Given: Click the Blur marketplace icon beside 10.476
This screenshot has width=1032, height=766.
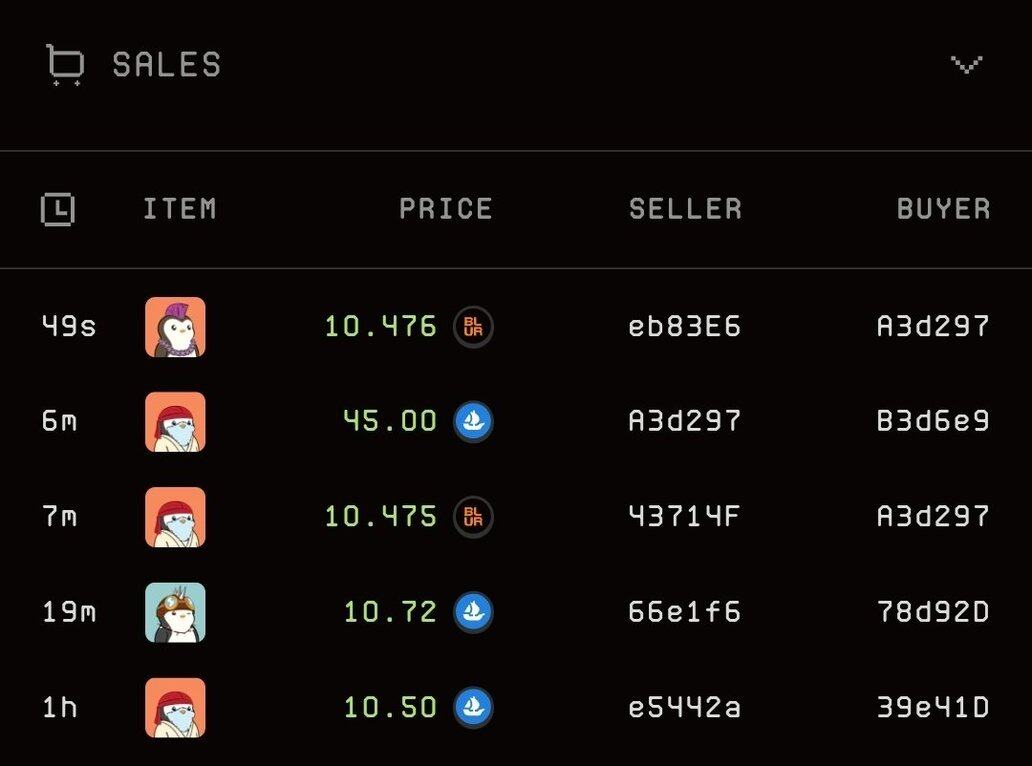Looking at the screenshot, I should (473, 326).
